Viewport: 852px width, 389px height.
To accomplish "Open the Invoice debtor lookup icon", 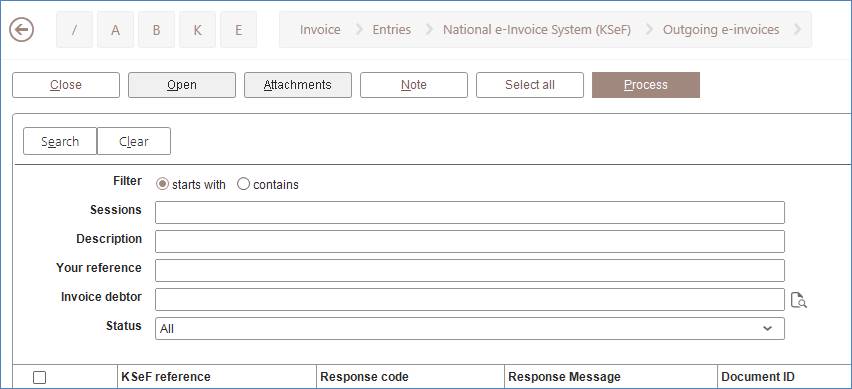I will [x=798, y=300].
